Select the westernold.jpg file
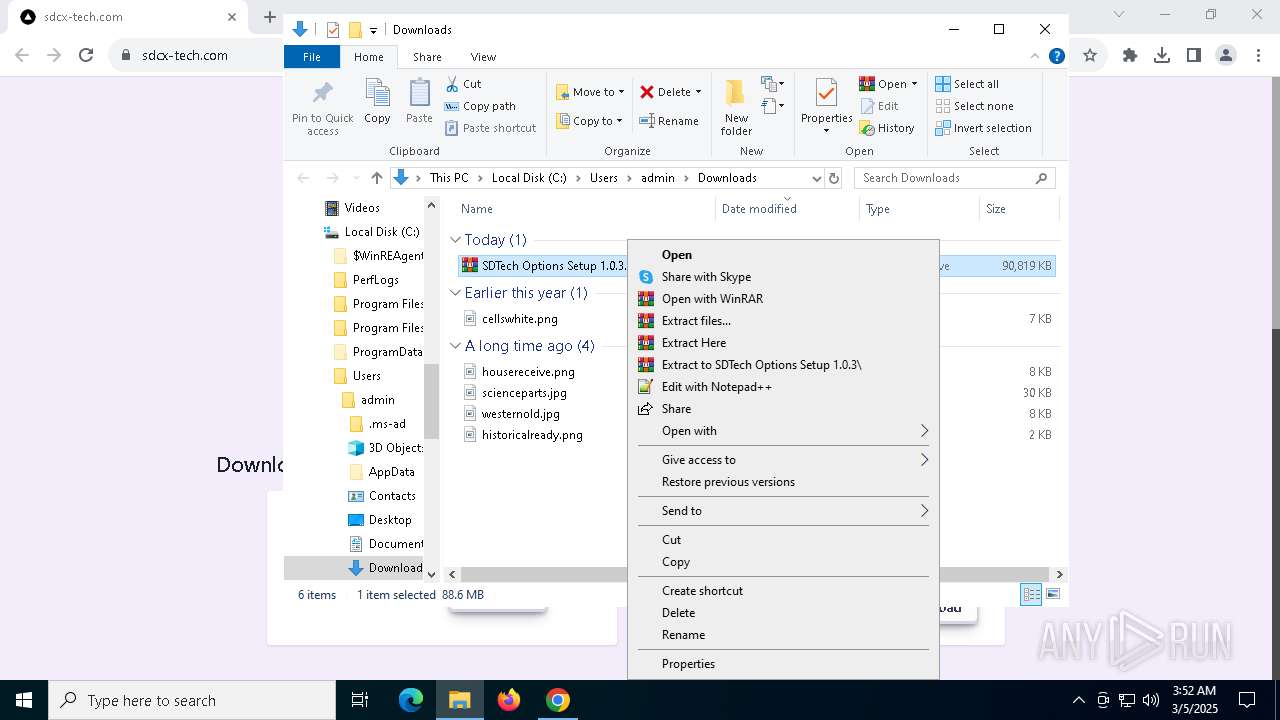The image size is (1280, 720). pyautogui.click(x=520, y=414)
